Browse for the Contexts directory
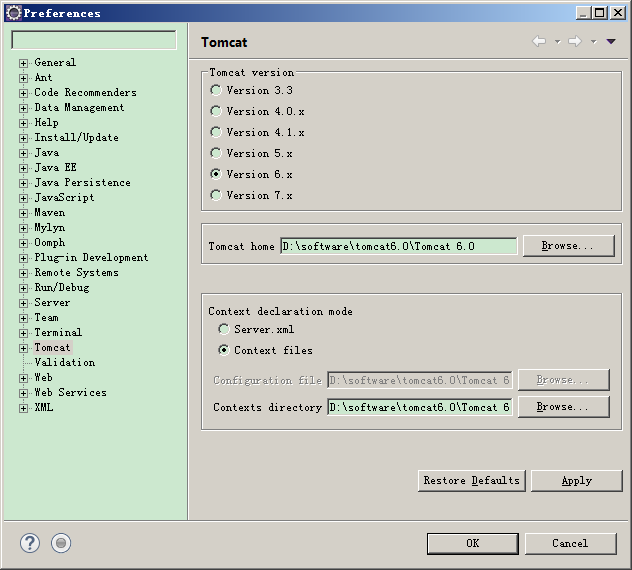The width and height of the screenshot is (632, 570). click(x=563, y=407)
